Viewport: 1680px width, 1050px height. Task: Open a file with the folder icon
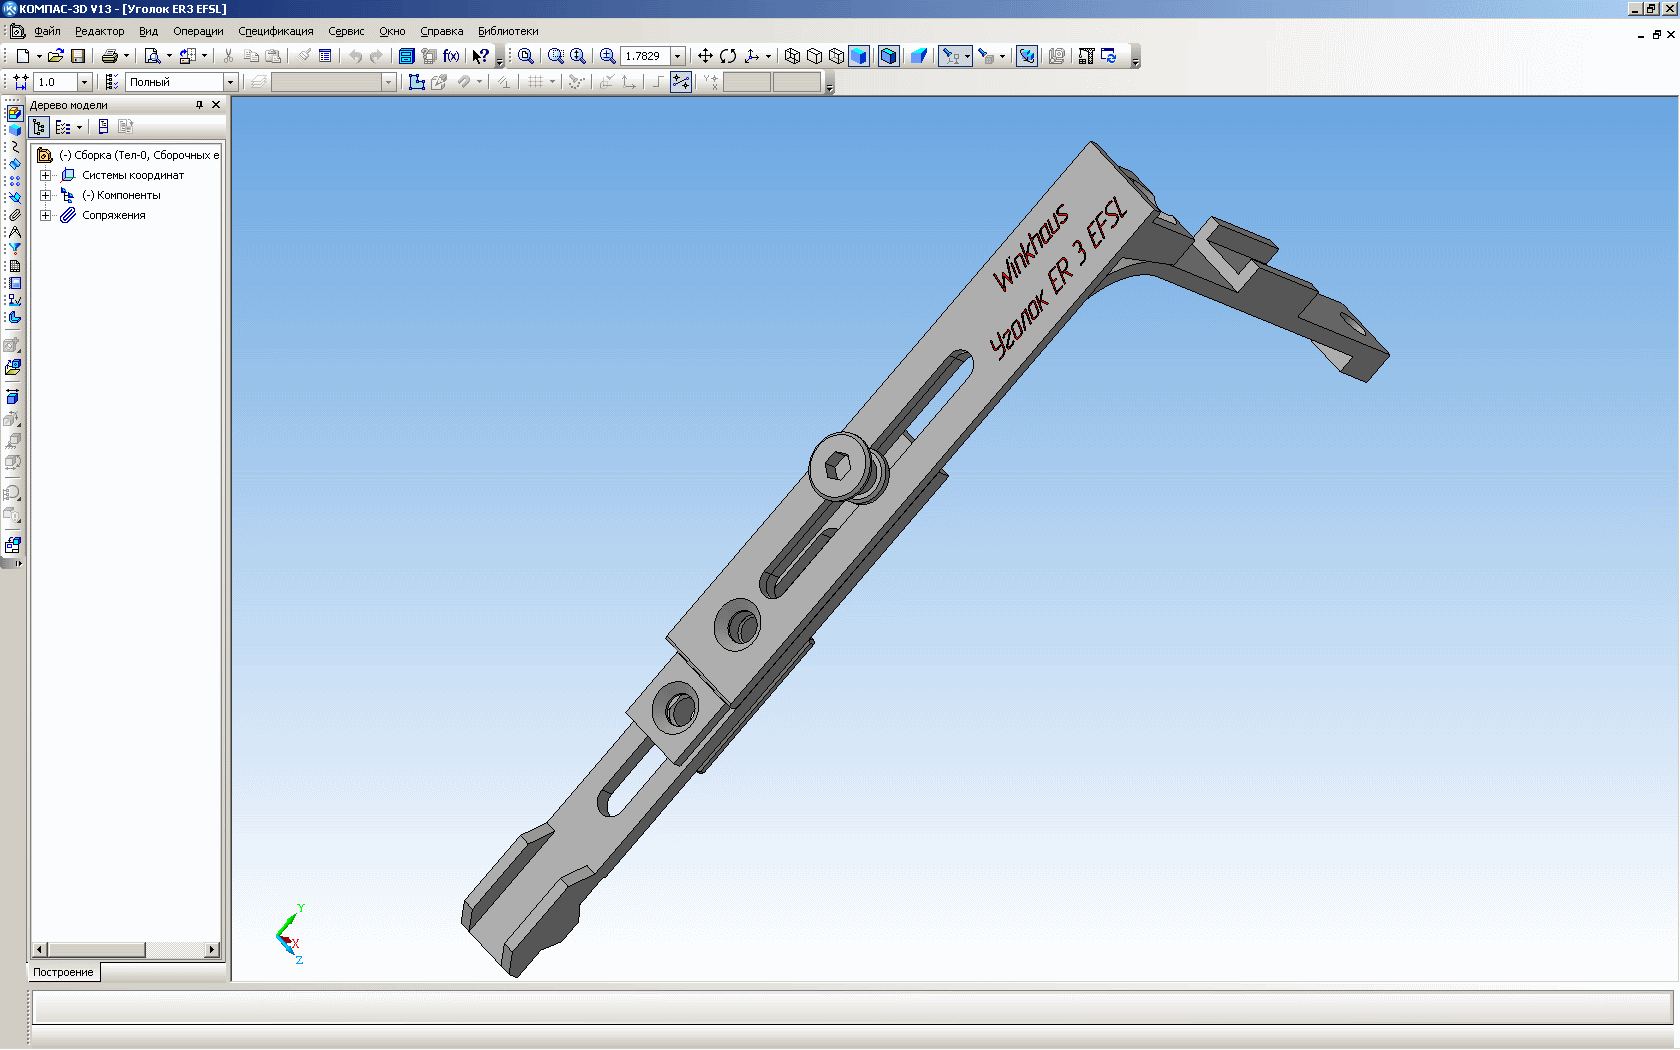(56, 56)
